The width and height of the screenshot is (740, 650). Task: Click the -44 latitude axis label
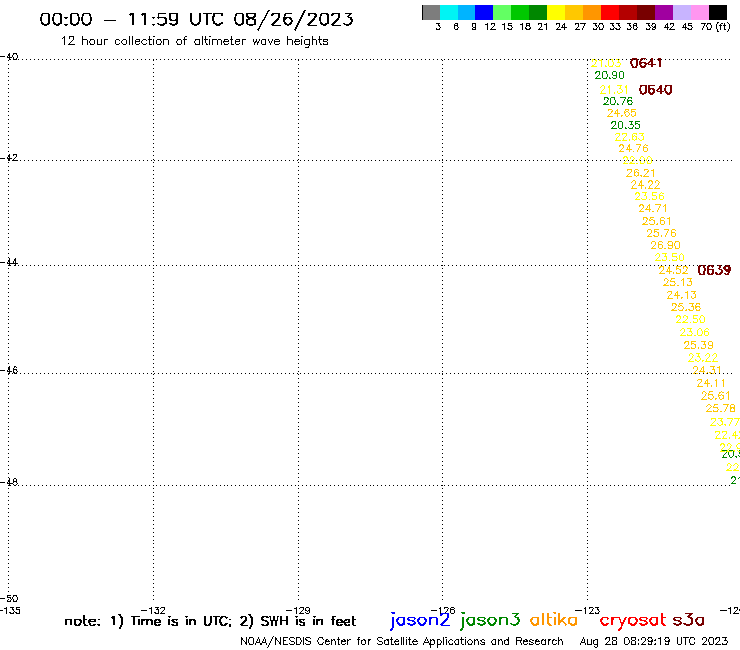[9, 262]
